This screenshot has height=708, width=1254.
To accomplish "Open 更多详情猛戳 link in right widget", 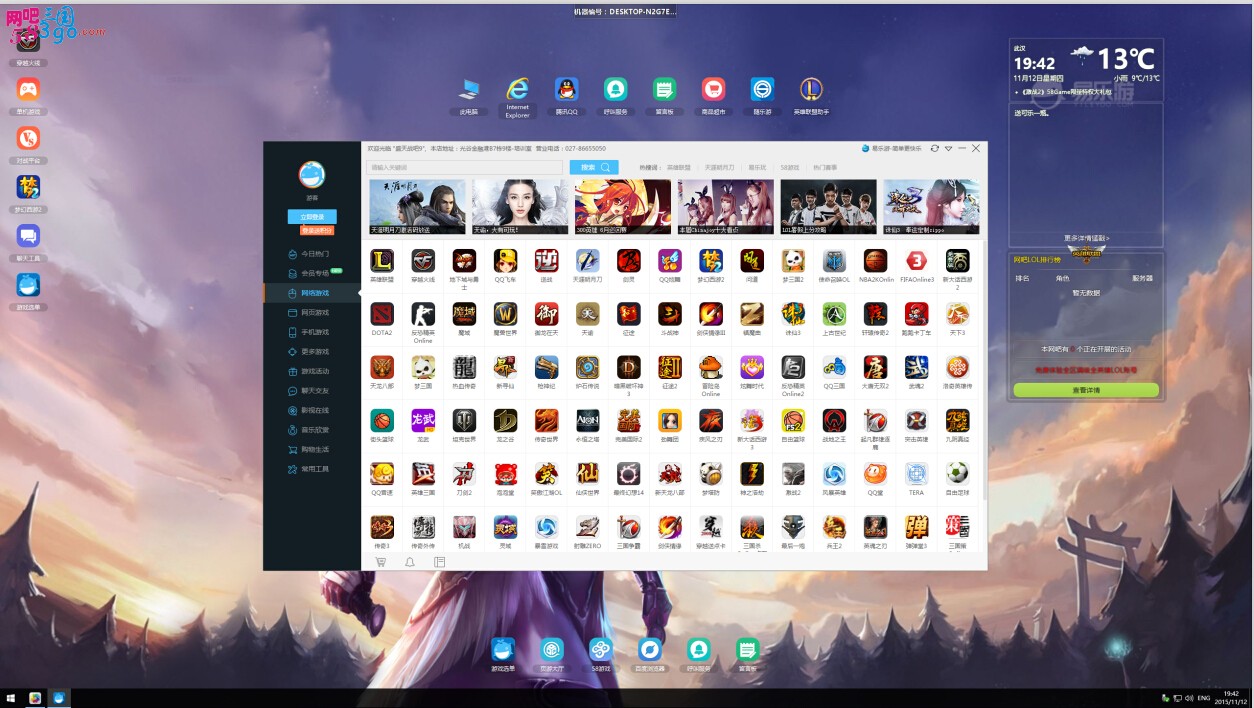I will [1086, 238].
